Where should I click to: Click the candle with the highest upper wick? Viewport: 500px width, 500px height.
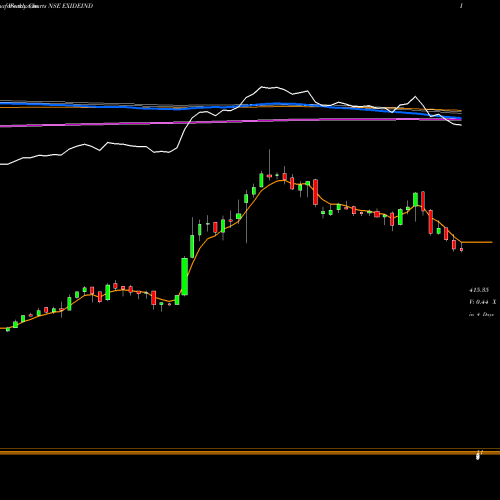[269, 176]
